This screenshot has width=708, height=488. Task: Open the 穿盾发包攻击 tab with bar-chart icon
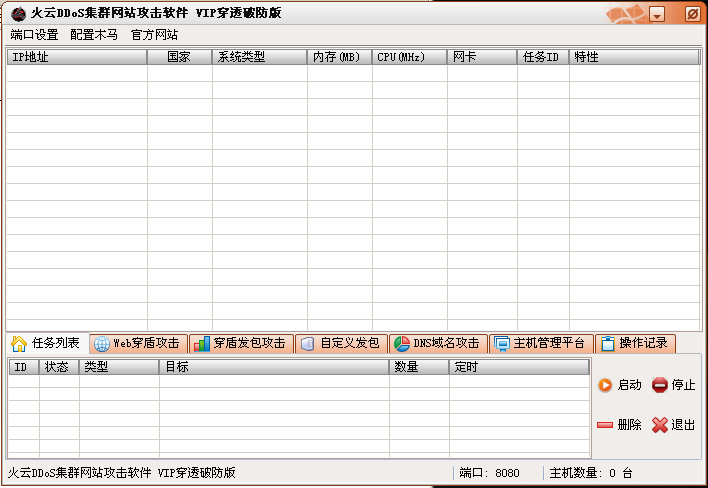click(x=241, y=344)
